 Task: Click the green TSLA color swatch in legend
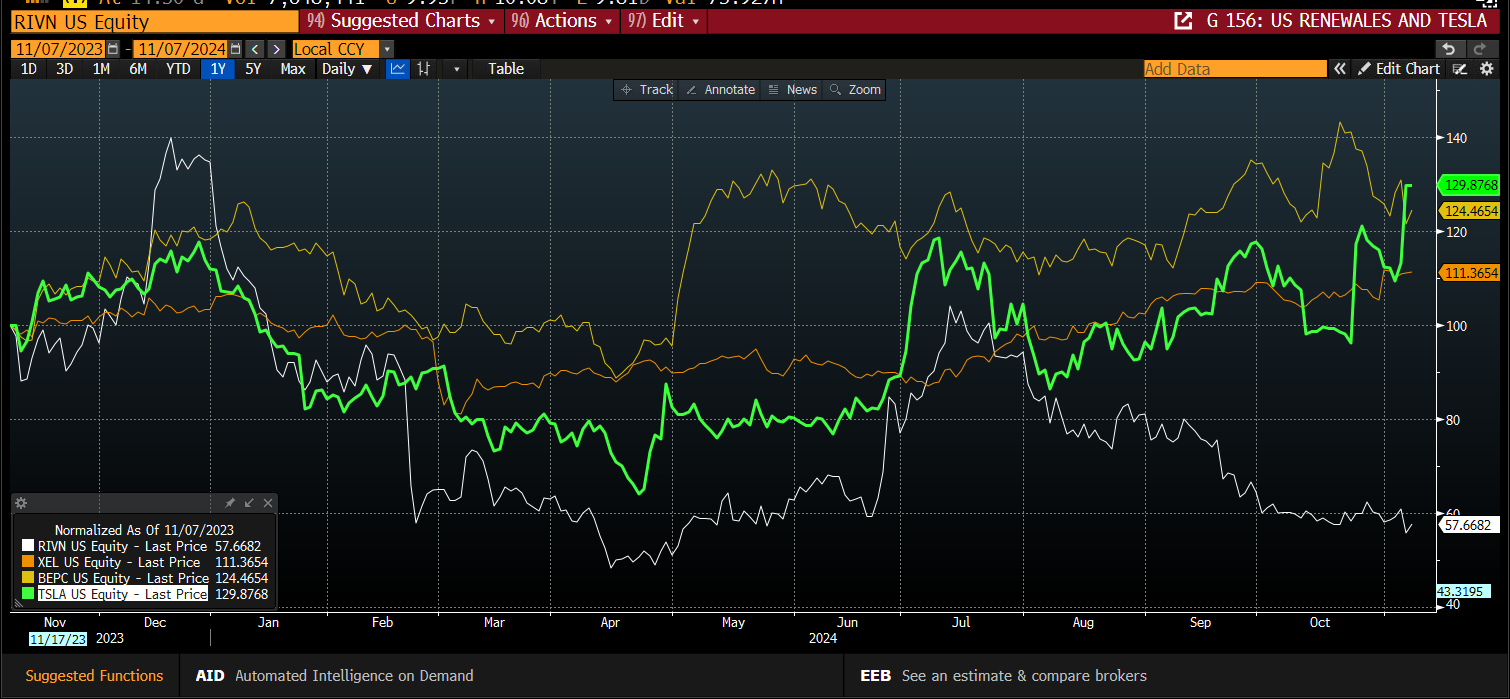(28, 594)
